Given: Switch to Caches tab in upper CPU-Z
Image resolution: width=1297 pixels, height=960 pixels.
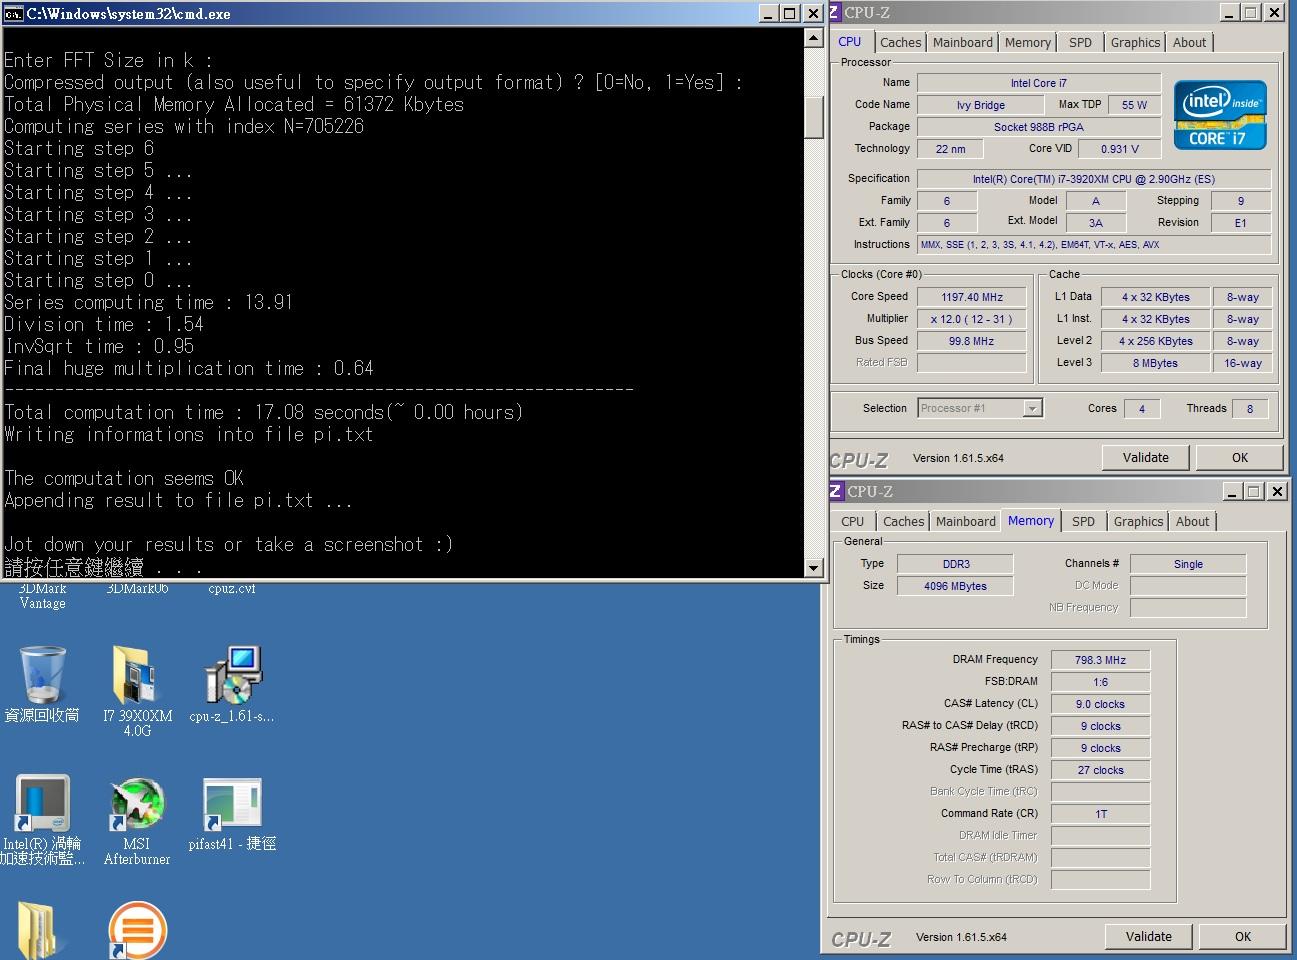Looking at the screenshot, I should (x=900, y=42).
